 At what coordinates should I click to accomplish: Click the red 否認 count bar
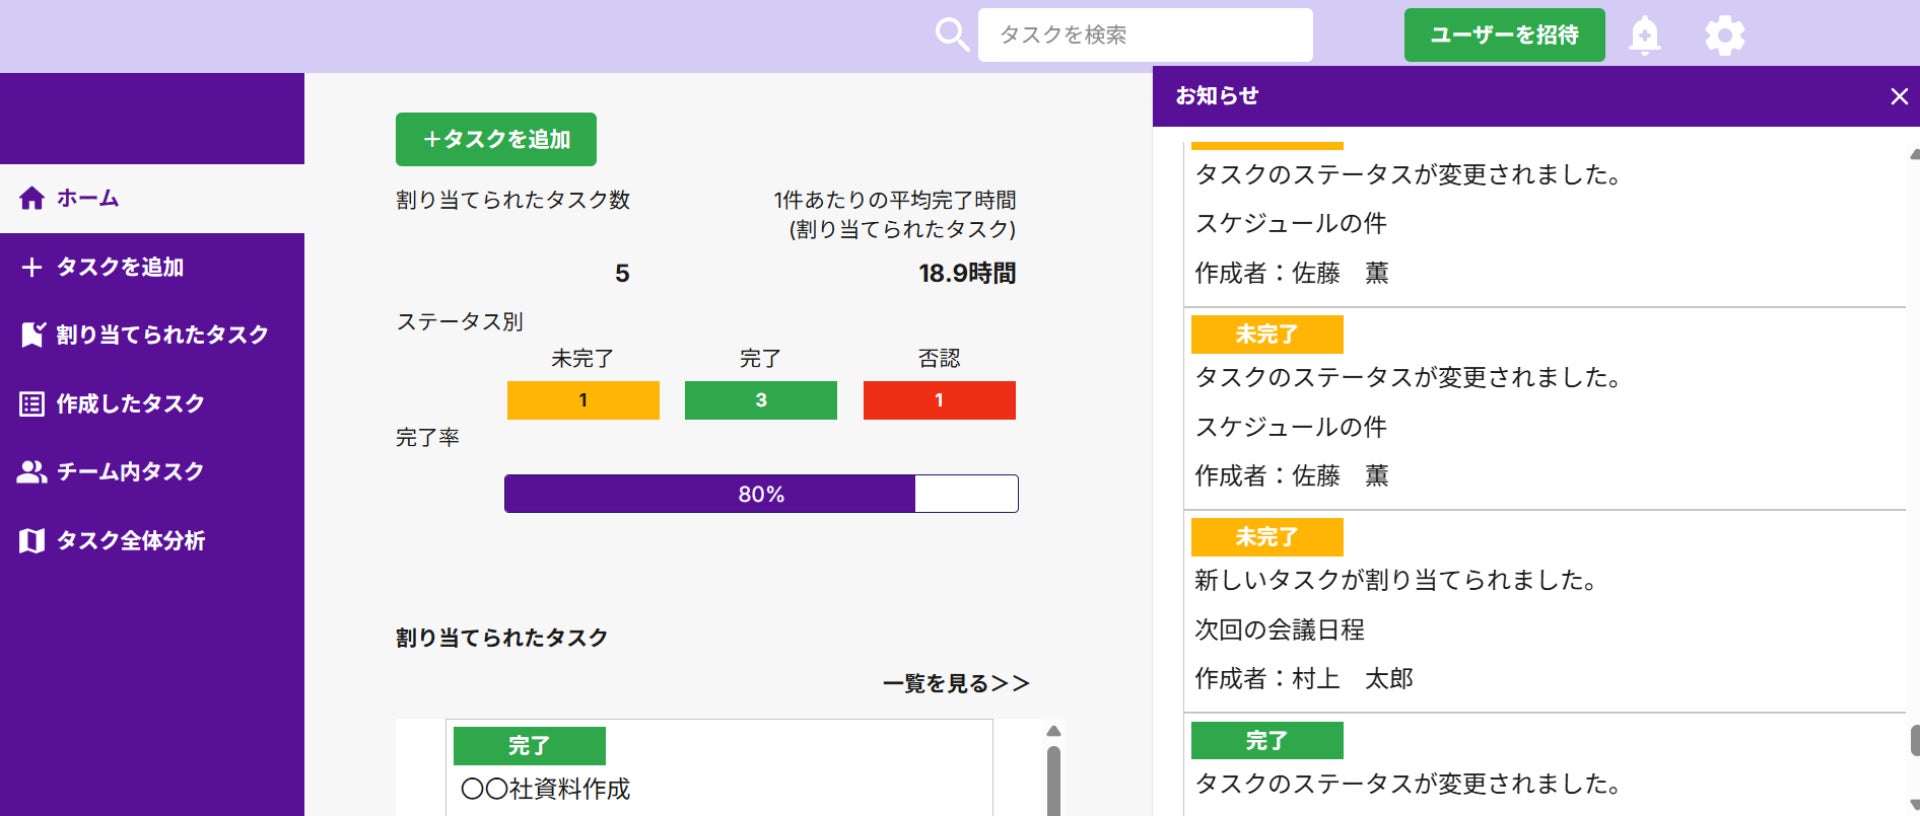(x=939, y=400)
